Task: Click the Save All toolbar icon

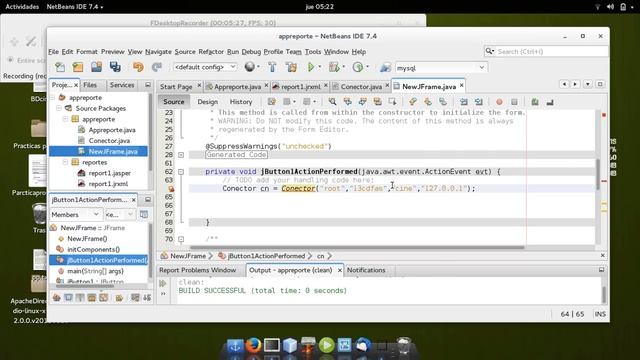Action: pos(115,67)
